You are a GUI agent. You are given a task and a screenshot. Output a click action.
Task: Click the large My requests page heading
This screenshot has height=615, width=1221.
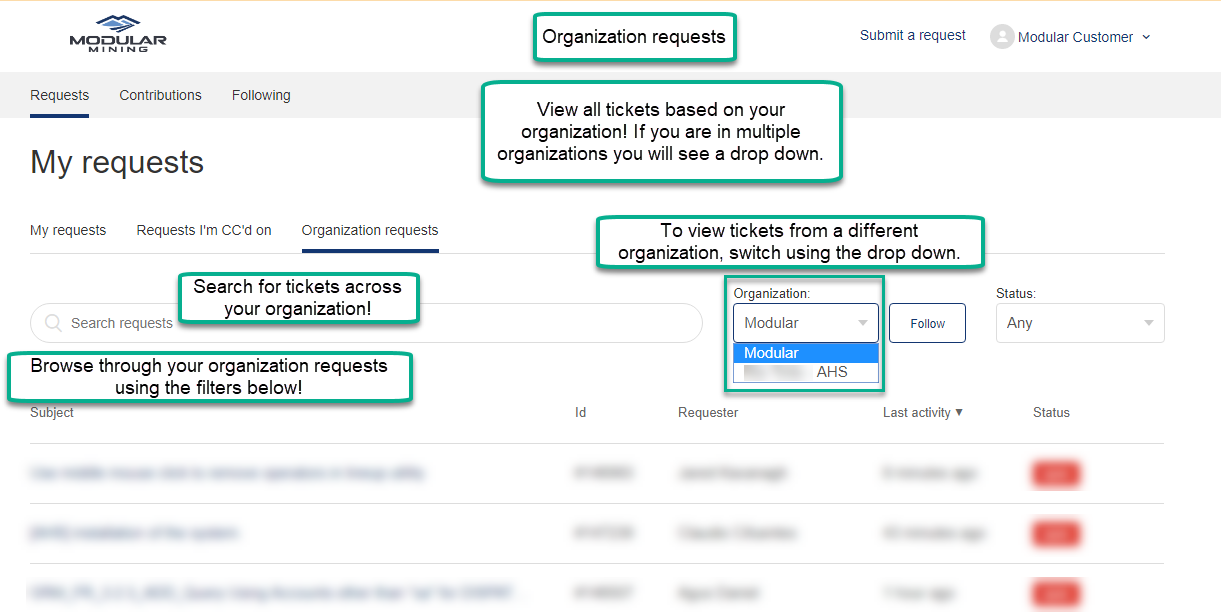click(117, 162)
